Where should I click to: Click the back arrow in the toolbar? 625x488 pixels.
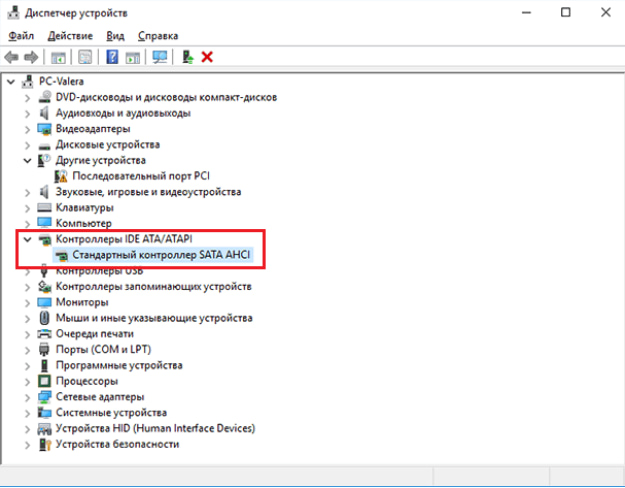[x=12, y=57]
